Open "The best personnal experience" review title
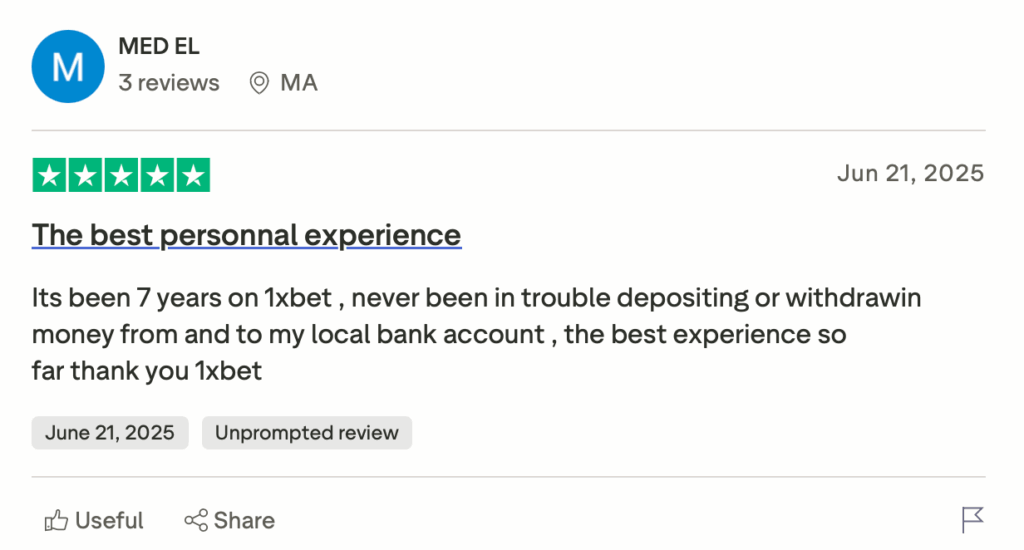 (x=246, y=235)
